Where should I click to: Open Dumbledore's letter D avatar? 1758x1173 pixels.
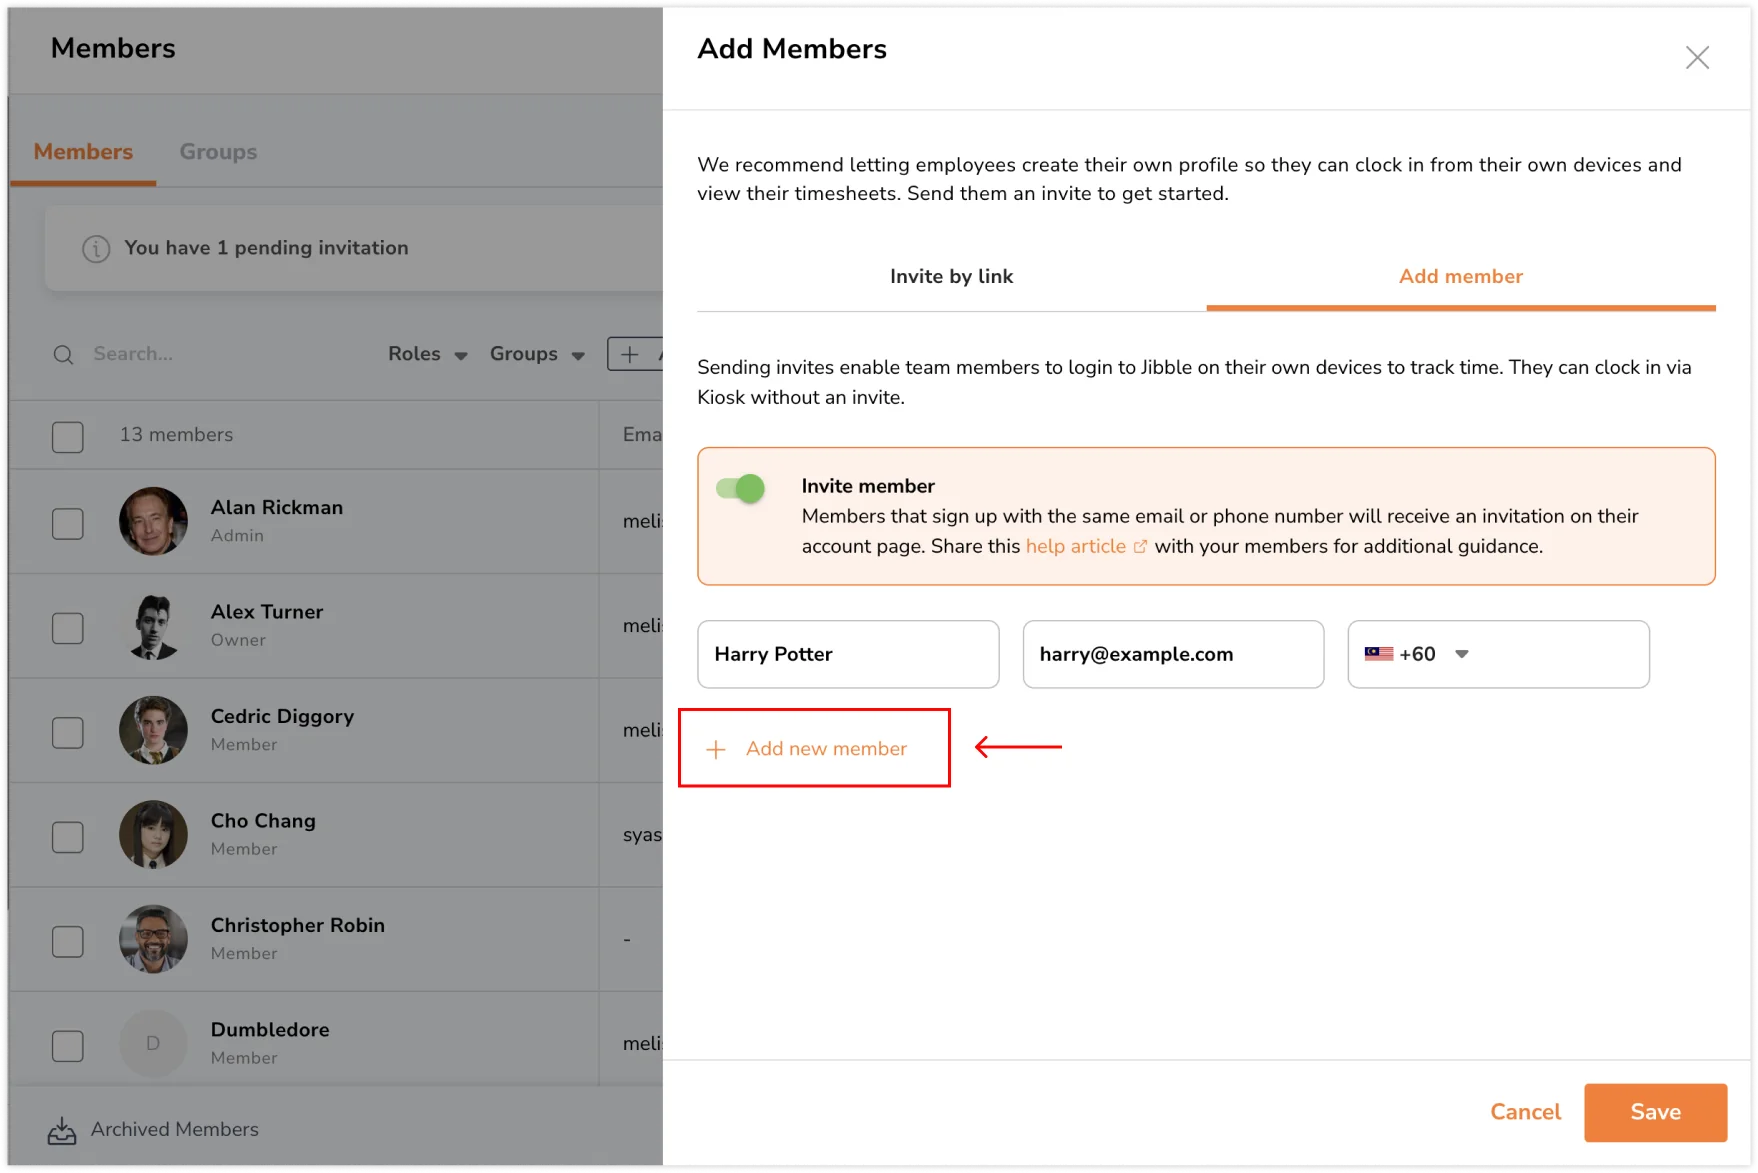point(153,1043)
